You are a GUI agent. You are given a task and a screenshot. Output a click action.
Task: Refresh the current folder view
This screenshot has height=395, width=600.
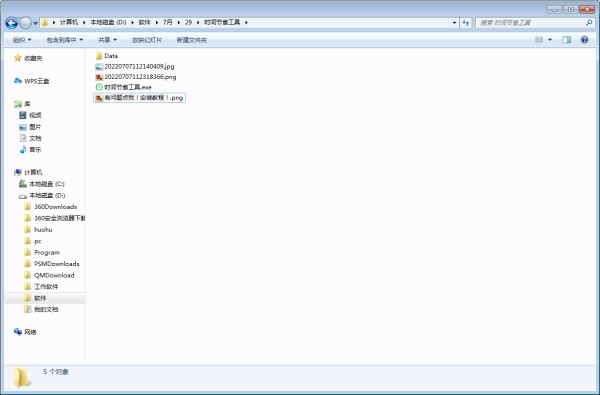click(466, 23)
